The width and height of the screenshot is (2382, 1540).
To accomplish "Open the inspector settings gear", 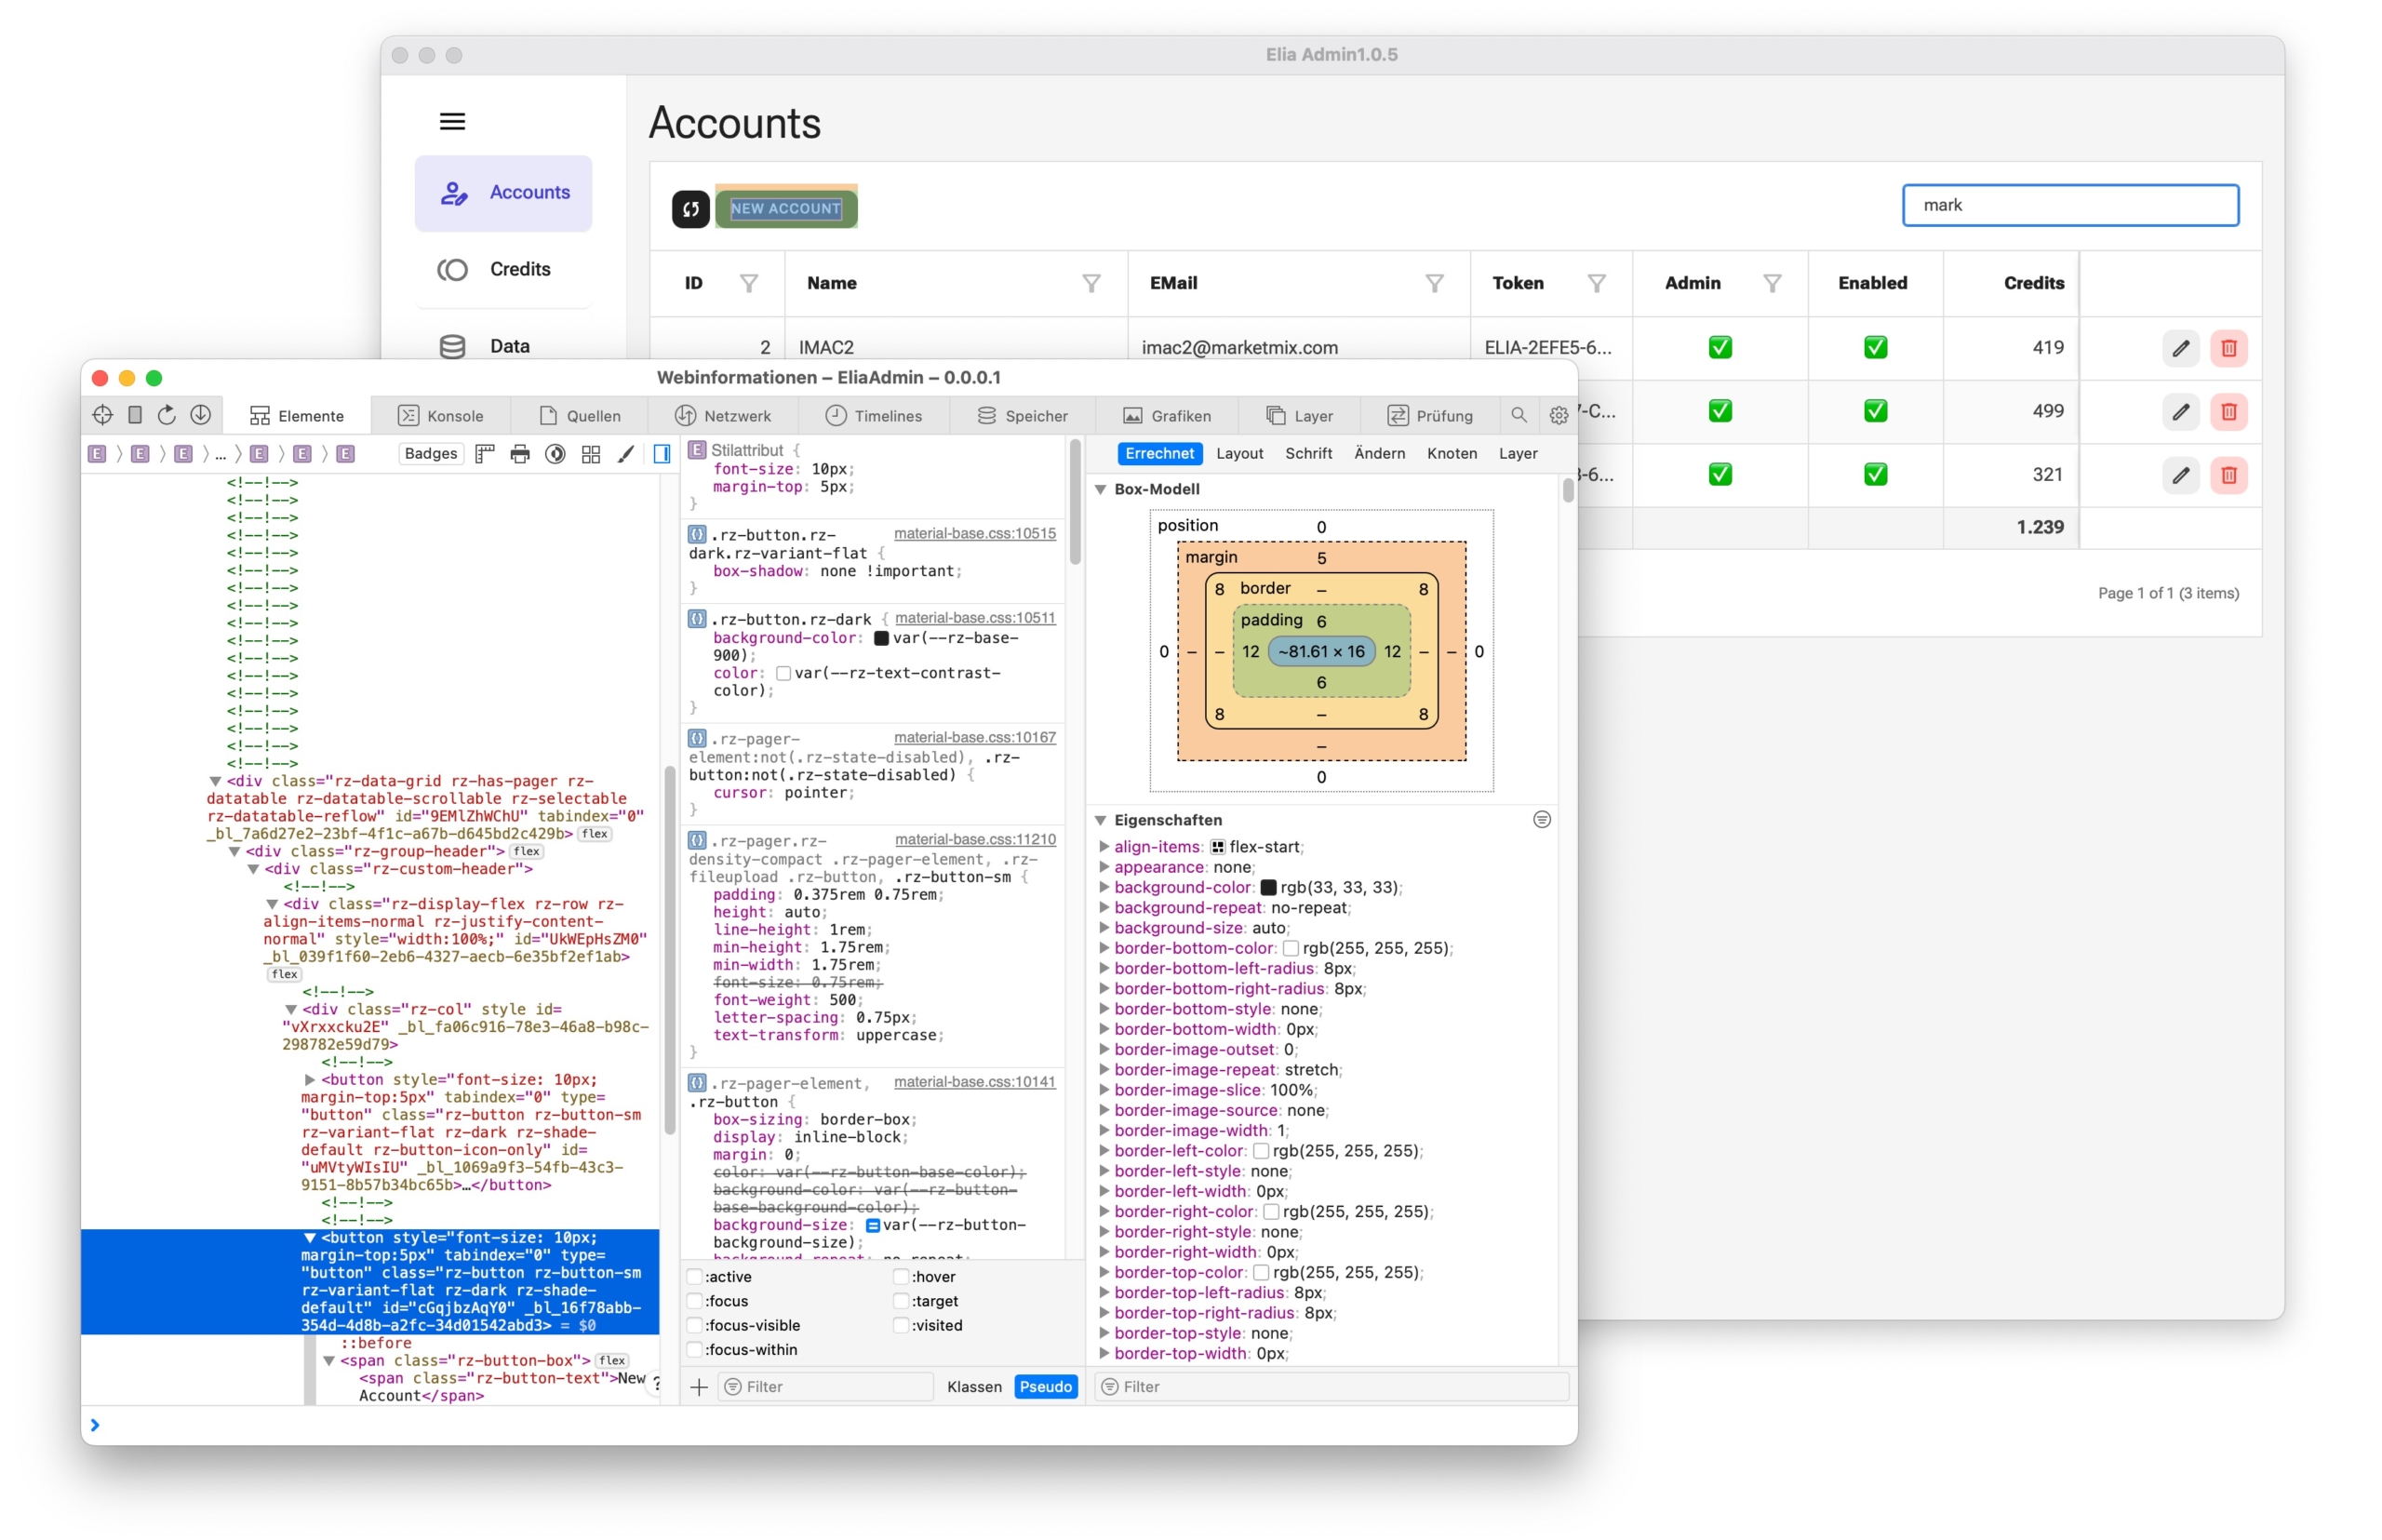I will [1558, 415].
